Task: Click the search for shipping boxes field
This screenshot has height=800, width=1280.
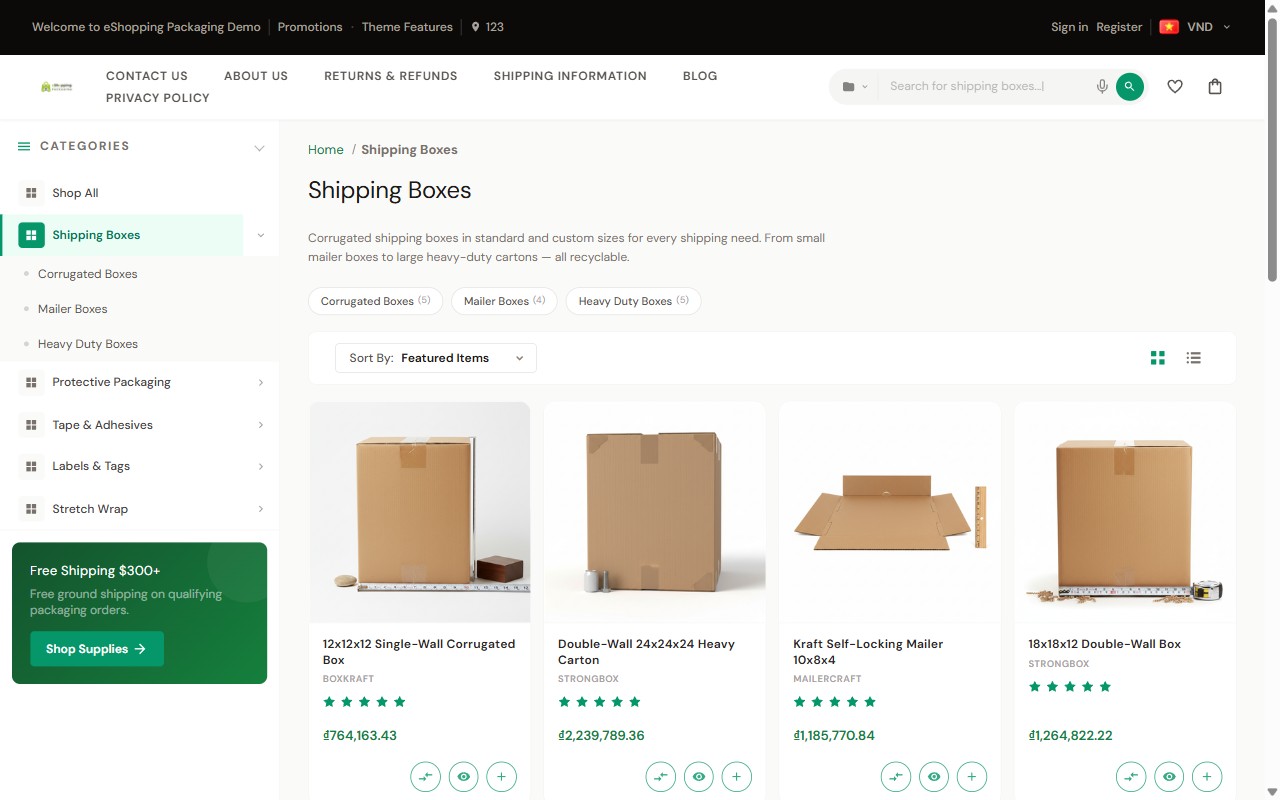Action: tap(985, 86)
